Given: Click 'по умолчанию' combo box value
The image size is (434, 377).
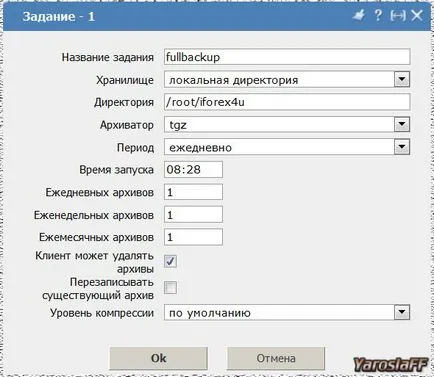Looking at the screenshot, I should pos(210,313).
